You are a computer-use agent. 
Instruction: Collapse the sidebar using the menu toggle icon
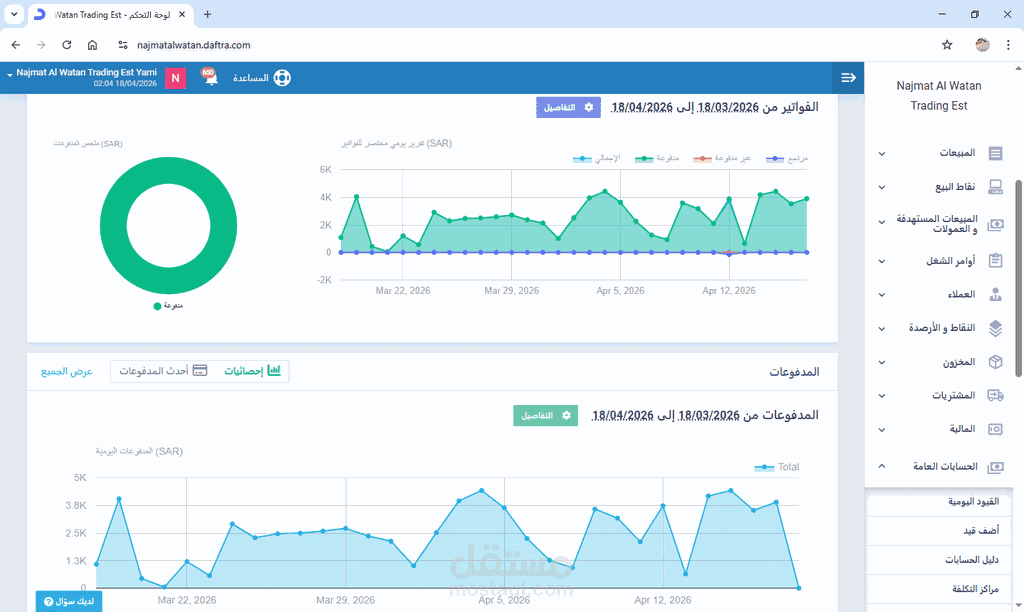[848, 78]
